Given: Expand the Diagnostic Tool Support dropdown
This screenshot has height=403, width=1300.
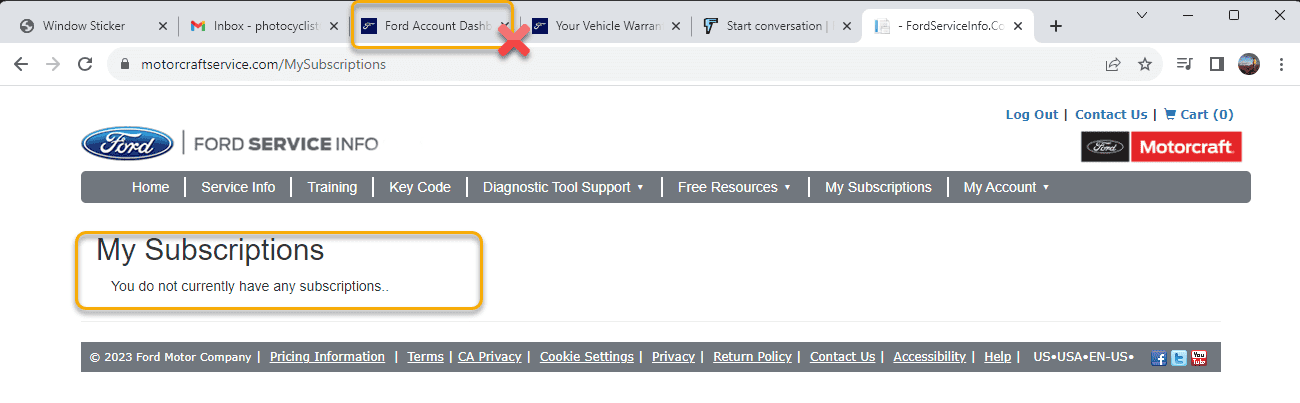Looking at the screenshot, I should point(563,187).
